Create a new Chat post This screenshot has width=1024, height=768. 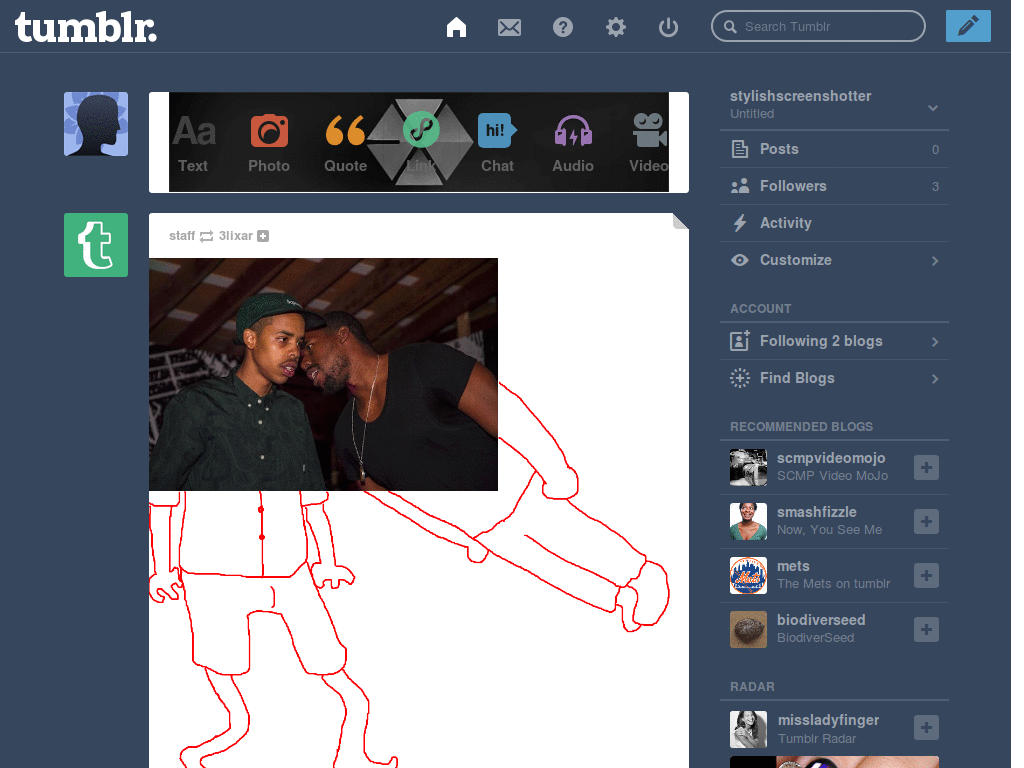pos(498,143)
